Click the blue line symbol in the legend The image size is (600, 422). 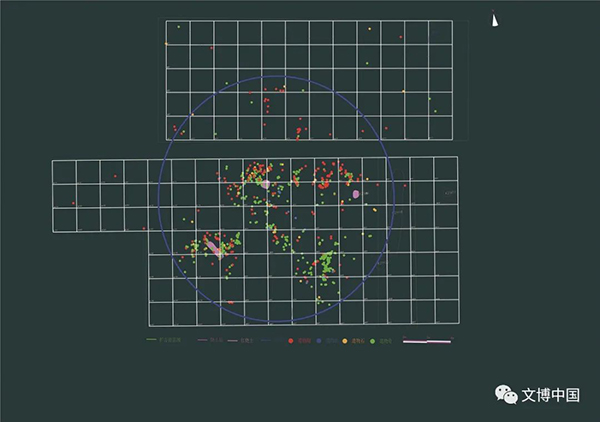[263, 341]
